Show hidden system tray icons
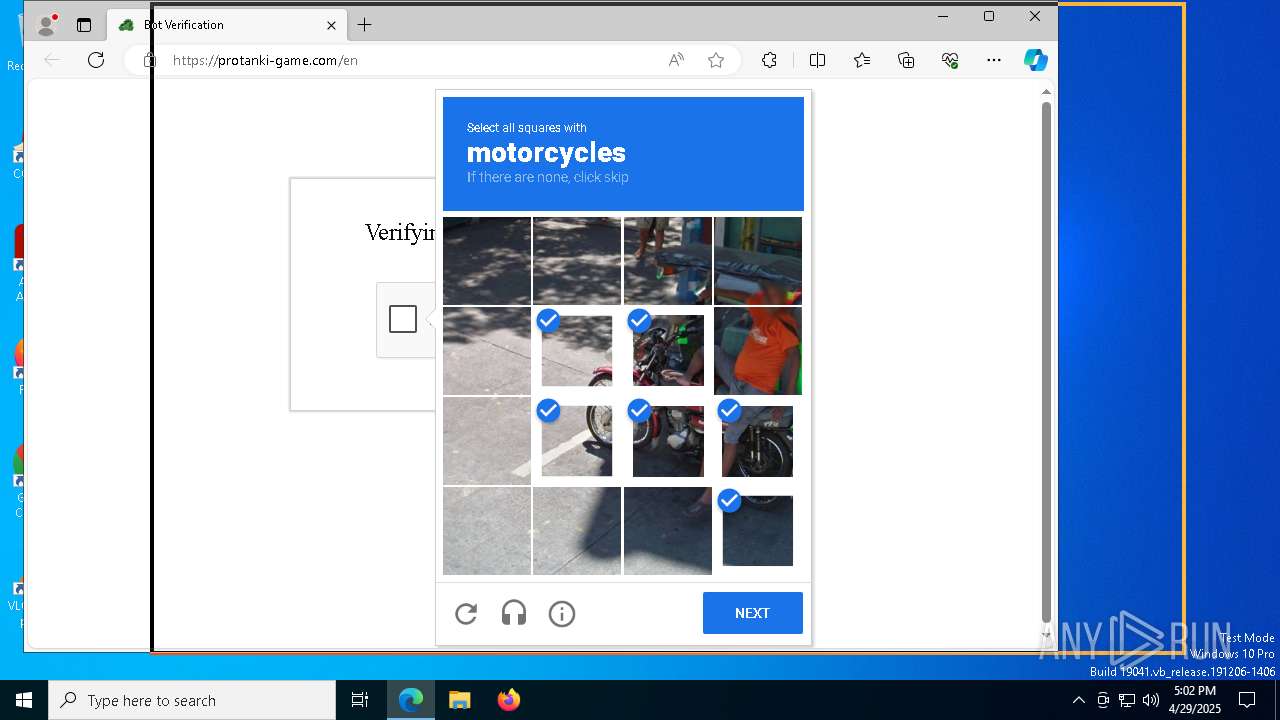Image resolution: width=1280 pixels, height=720 pixels. [x=1078, y=700]
